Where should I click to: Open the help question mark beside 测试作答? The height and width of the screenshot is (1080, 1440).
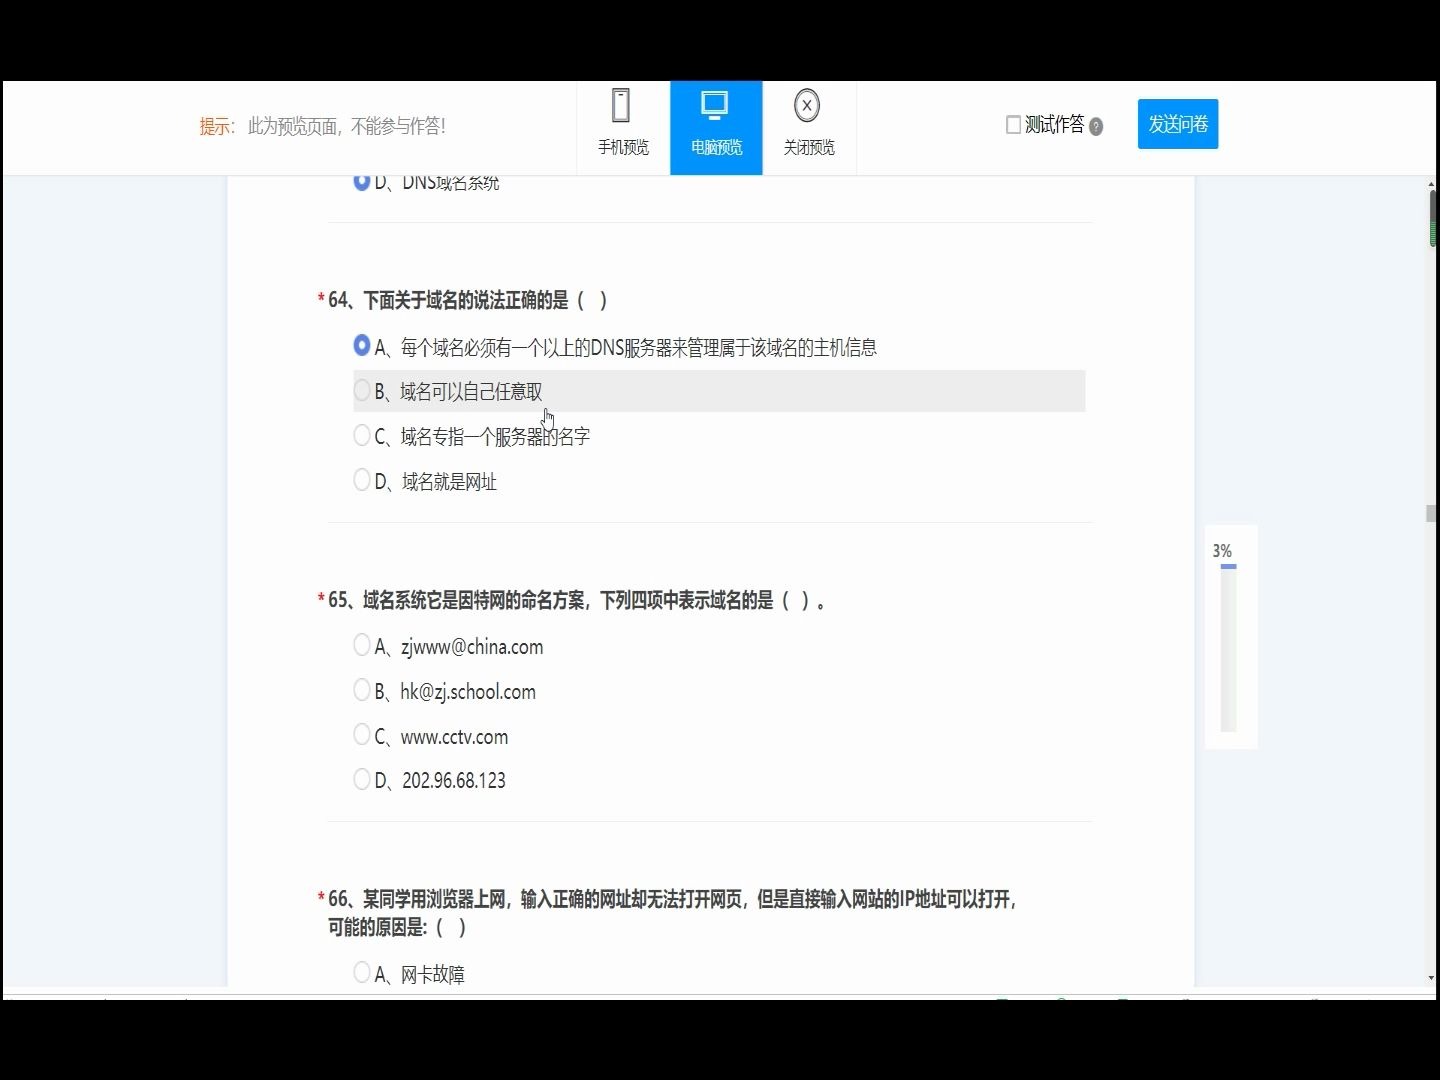1096,127
